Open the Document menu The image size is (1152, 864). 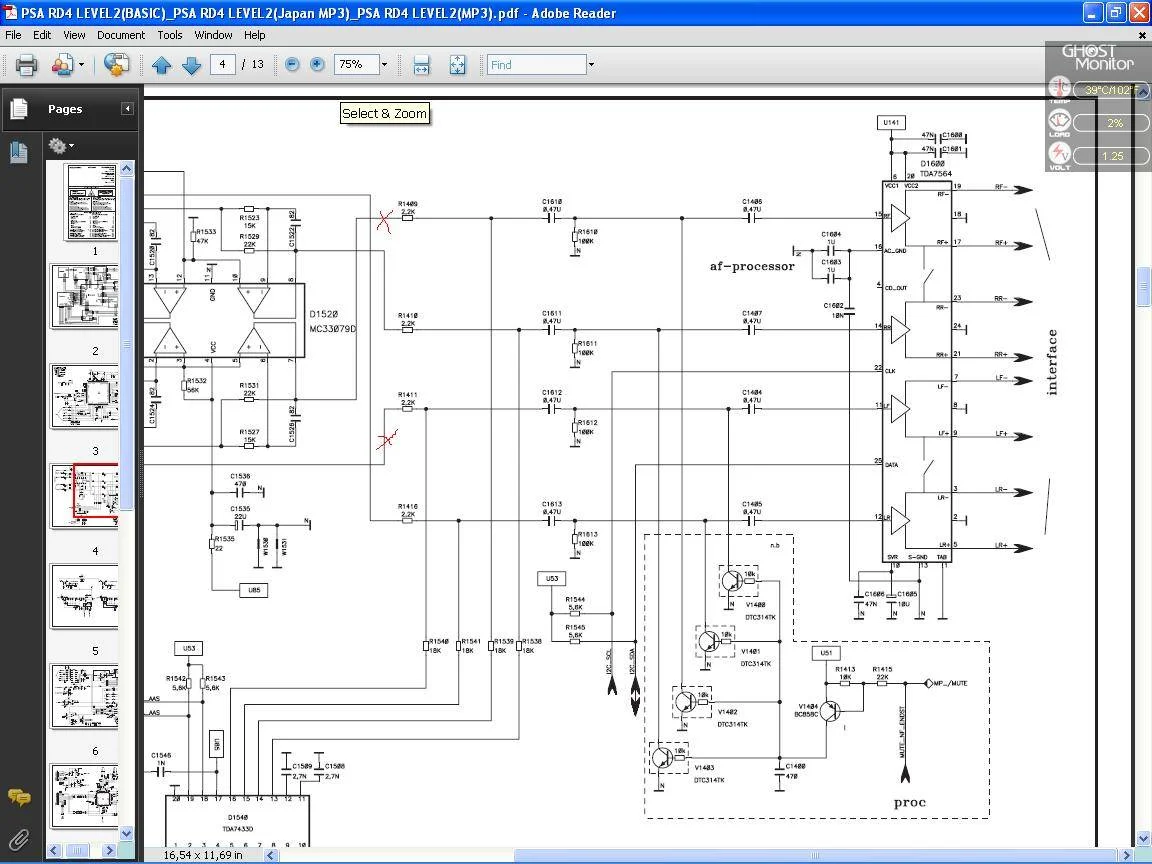click(121, 35)
